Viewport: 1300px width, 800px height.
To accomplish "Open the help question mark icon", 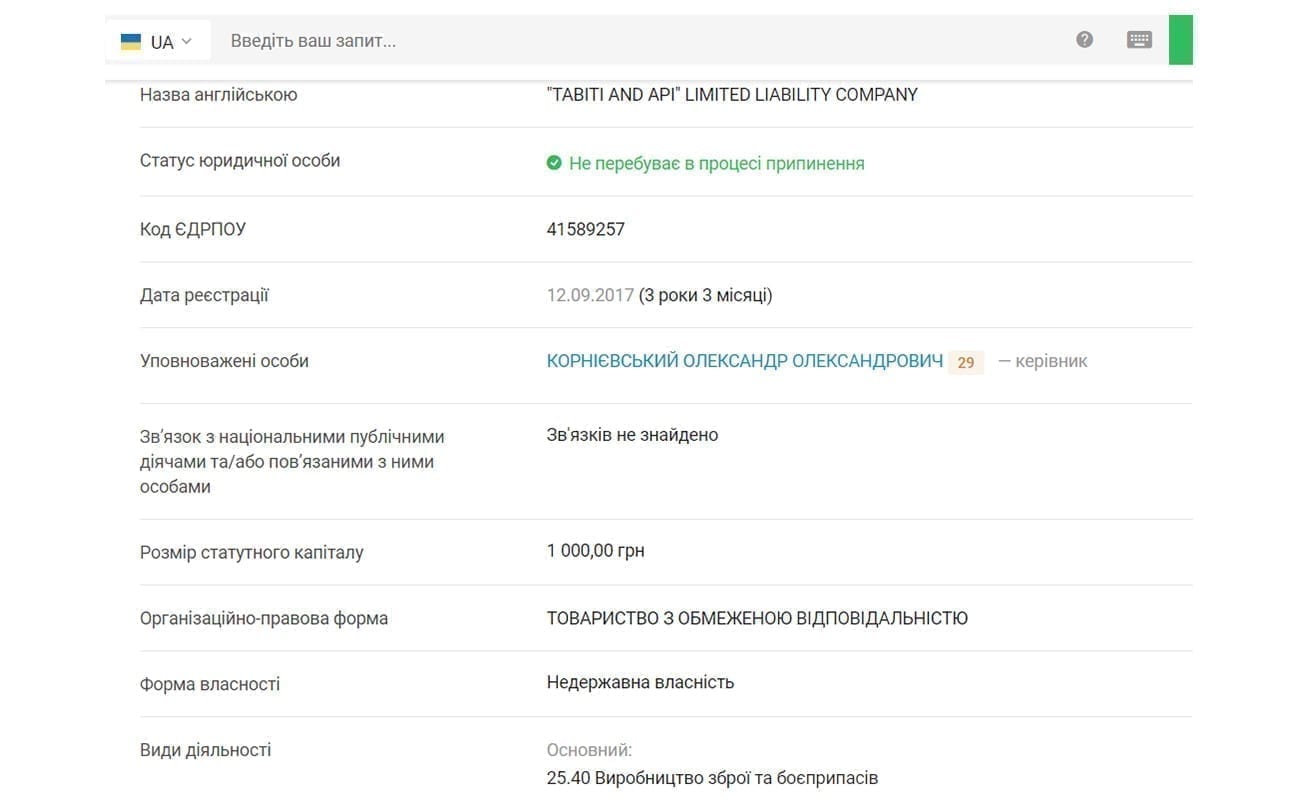I will [1085, 40].
